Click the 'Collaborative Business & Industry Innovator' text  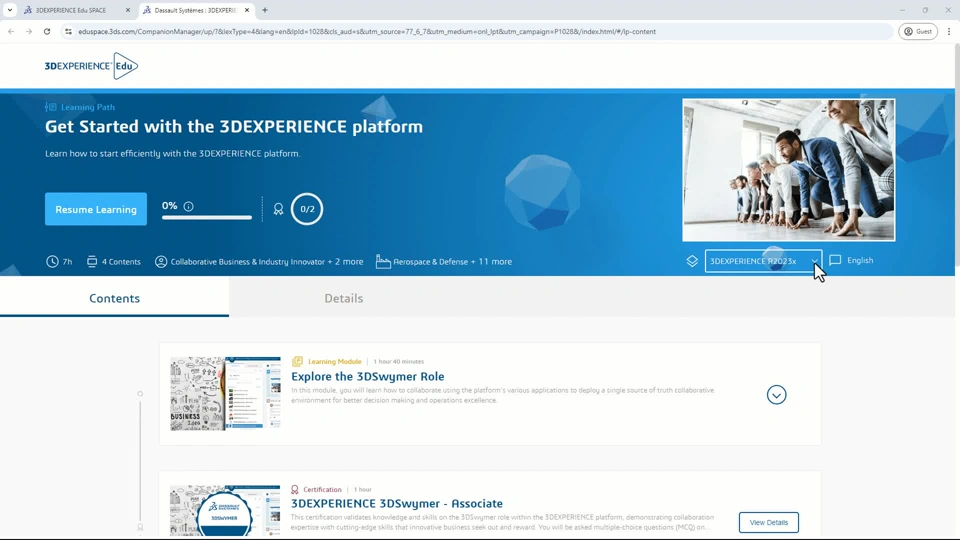(x=247, y=261)
